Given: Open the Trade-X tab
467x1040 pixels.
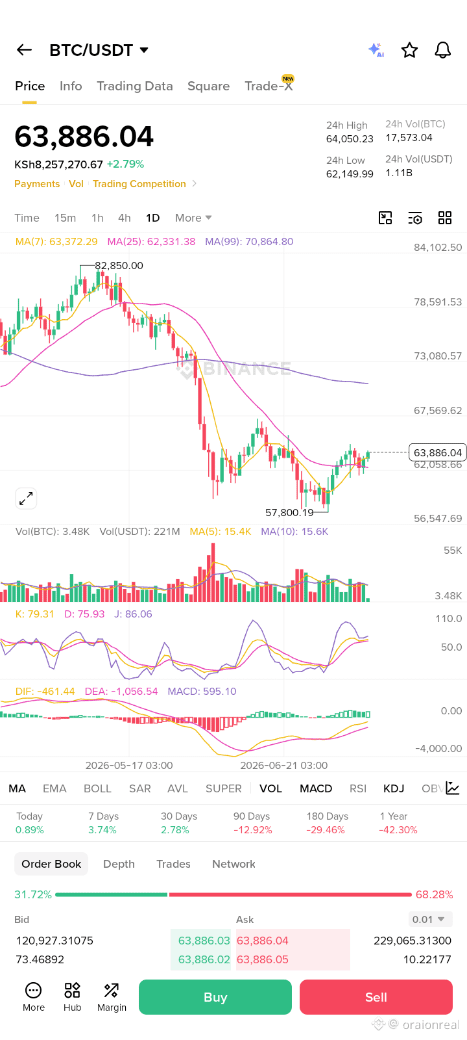Looking at the screenshot, I should tap(269, 86).
